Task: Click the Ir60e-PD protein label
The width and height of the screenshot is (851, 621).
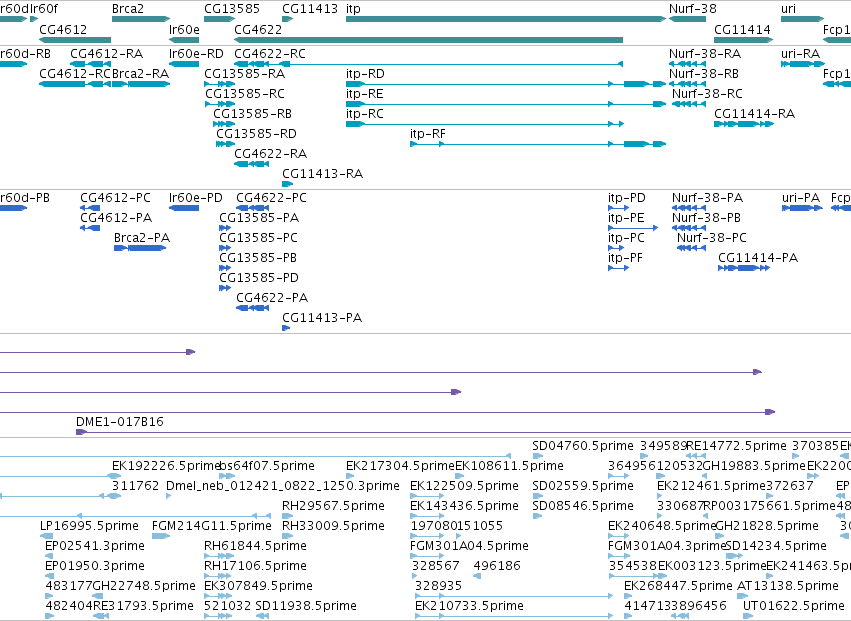Action: click(x=195, y=198)
